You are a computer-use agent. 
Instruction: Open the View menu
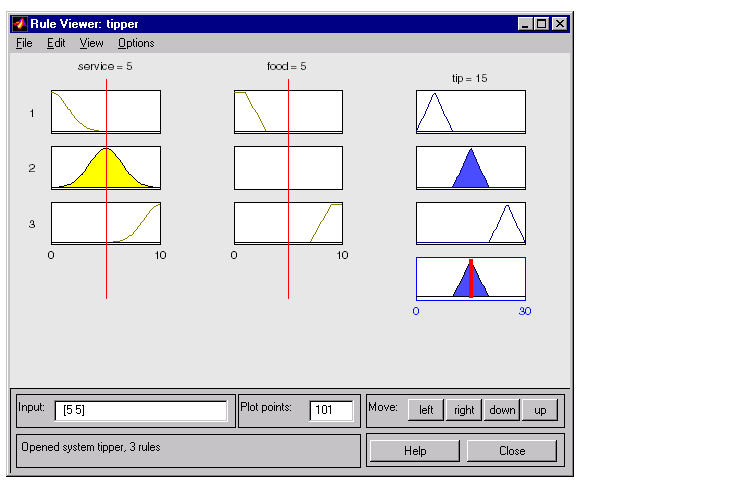tap(91, 43)
